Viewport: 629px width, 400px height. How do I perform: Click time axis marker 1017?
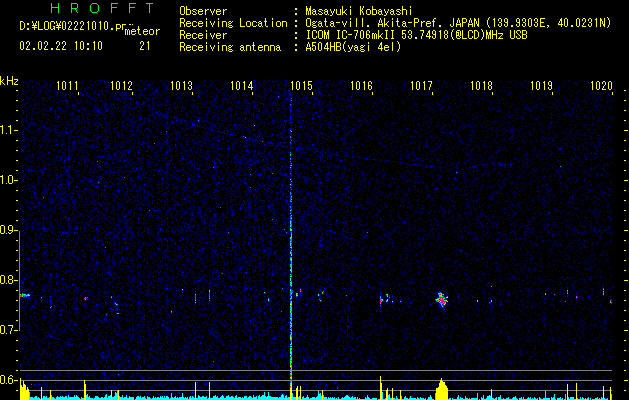coord(421,86)
